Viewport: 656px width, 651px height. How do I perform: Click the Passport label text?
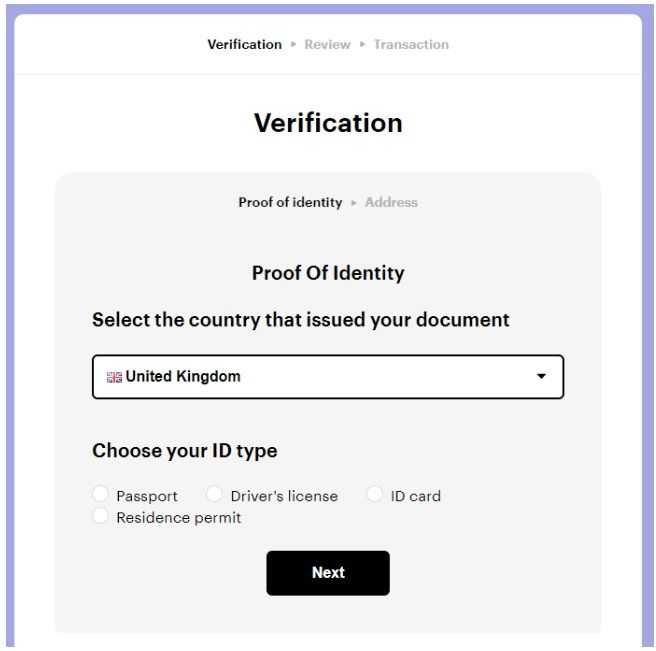[x=147, y=496]
